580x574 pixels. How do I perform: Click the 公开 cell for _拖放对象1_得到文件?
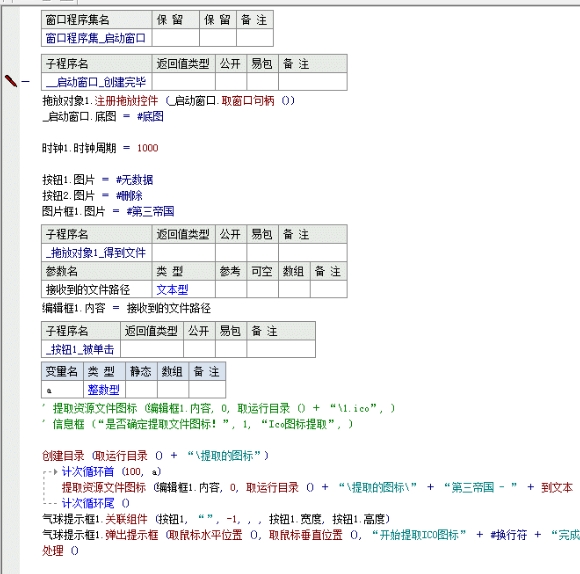231,253
